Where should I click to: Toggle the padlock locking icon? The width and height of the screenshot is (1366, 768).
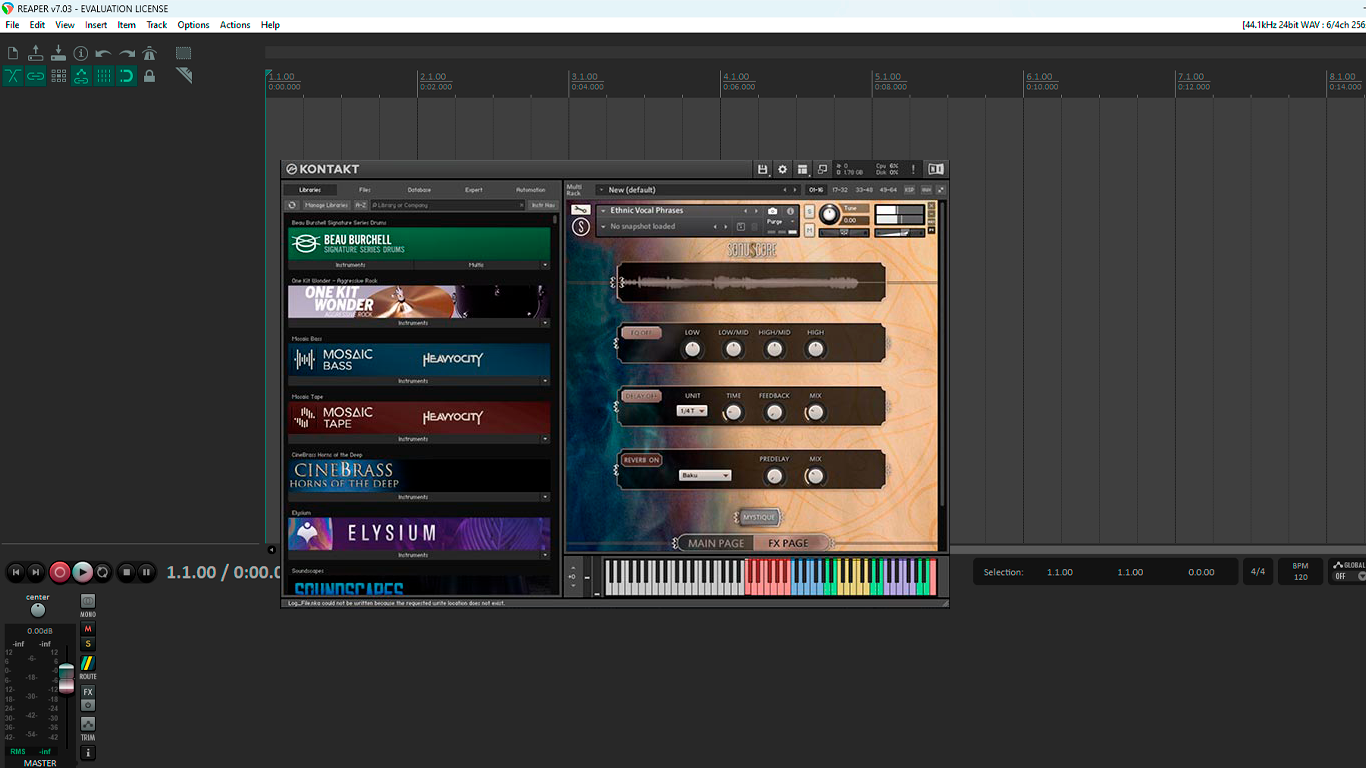pos(149,76)
